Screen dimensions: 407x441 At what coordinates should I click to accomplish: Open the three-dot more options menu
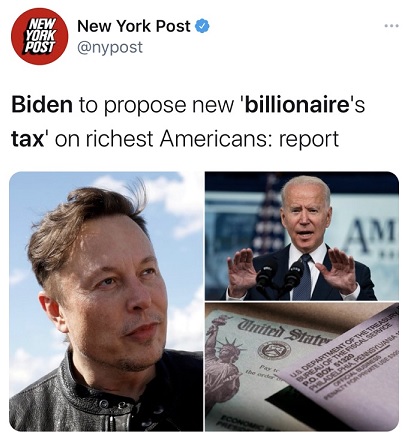(391, 26)
